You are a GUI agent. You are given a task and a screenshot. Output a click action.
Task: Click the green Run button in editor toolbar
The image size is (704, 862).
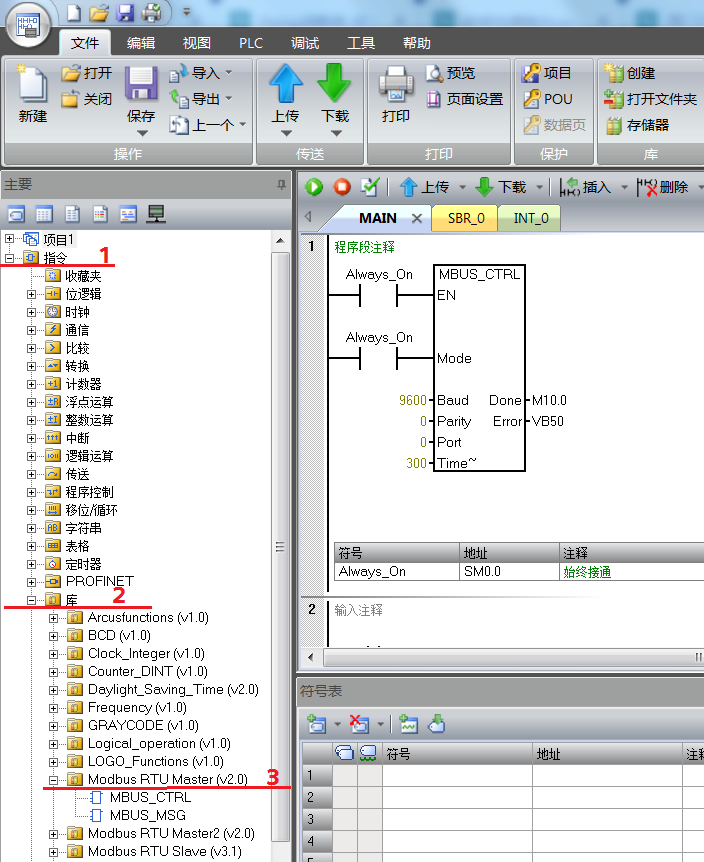(314, 187)
